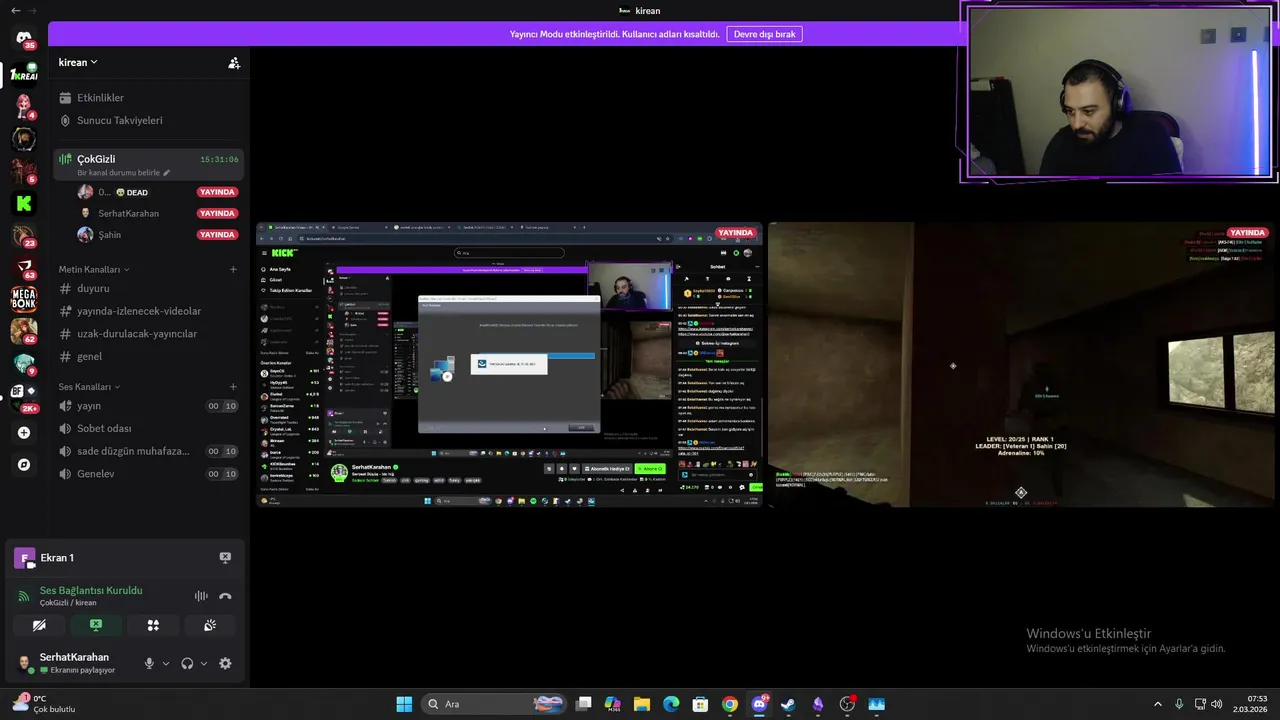Collapse Metin Kanalları category

(x=94, y=270)
